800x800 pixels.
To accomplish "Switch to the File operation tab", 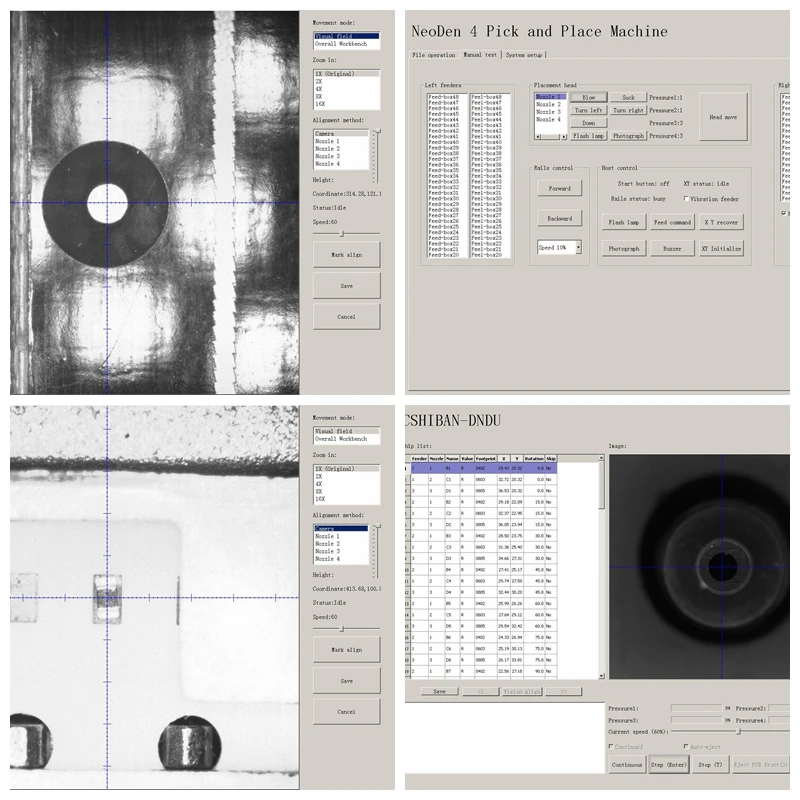I will [434, 55].
